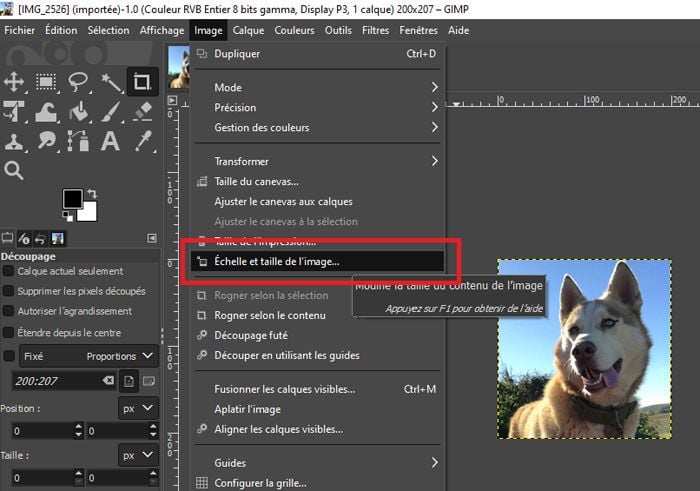
Task: Choose Taille du canevas
Action: pos(318,182)
